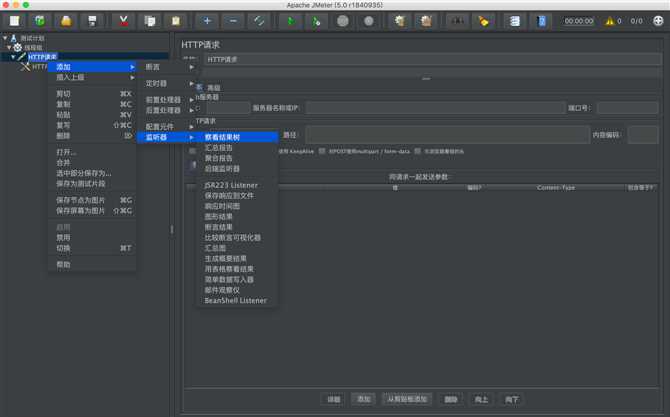Choose BeanShell Listener from submenu
The height and width of the screenshot is (417, 670).
pos(237,300)
